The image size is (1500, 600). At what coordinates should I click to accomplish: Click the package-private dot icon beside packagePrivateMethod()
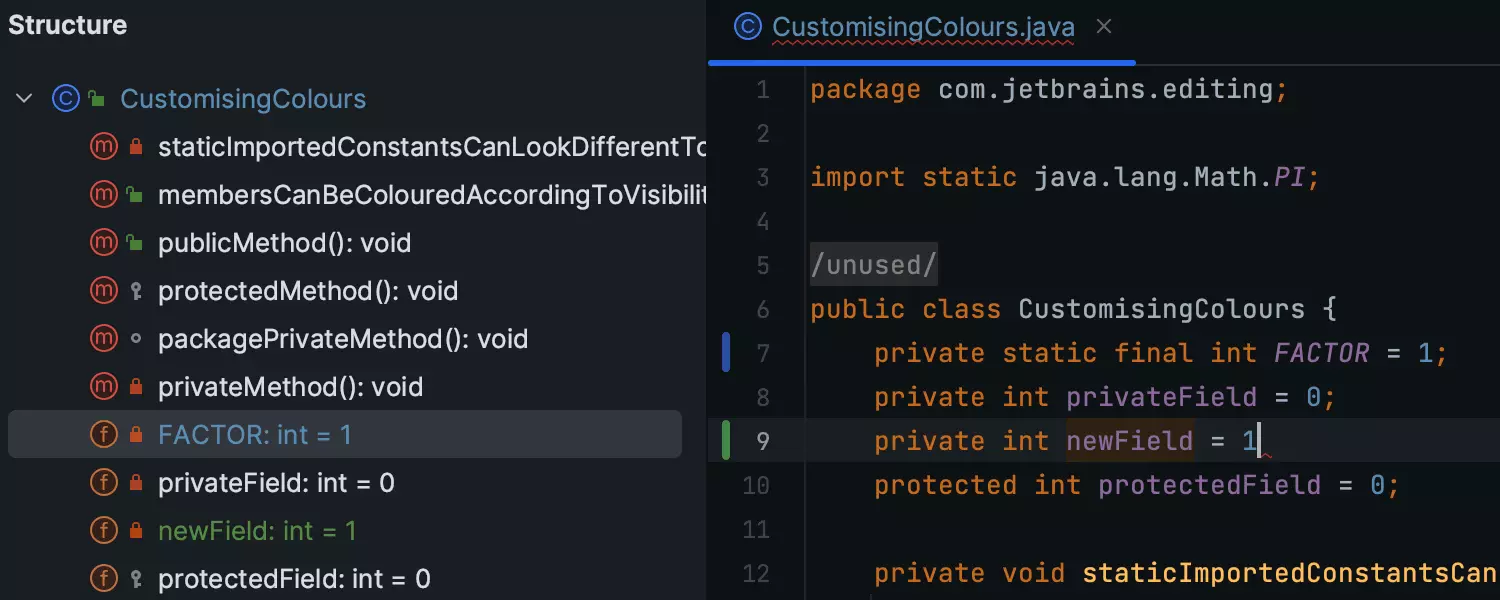[136, 339]
